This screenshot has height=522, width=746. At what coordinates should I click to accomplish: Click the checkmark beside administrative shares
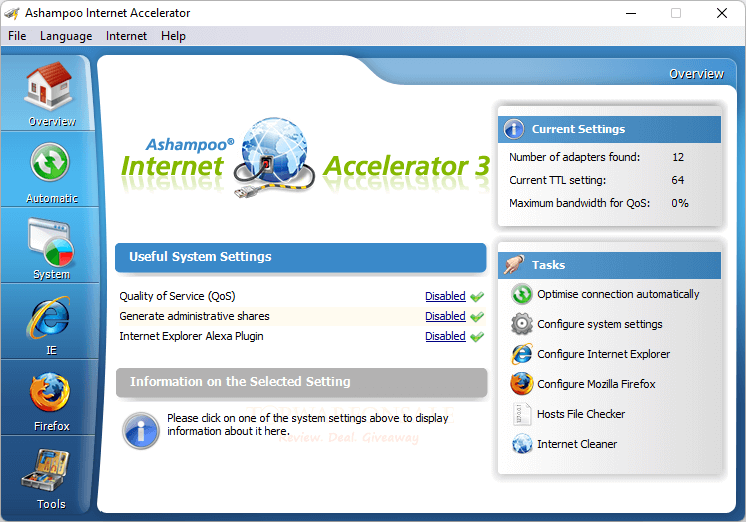click(x=477, y=316)
